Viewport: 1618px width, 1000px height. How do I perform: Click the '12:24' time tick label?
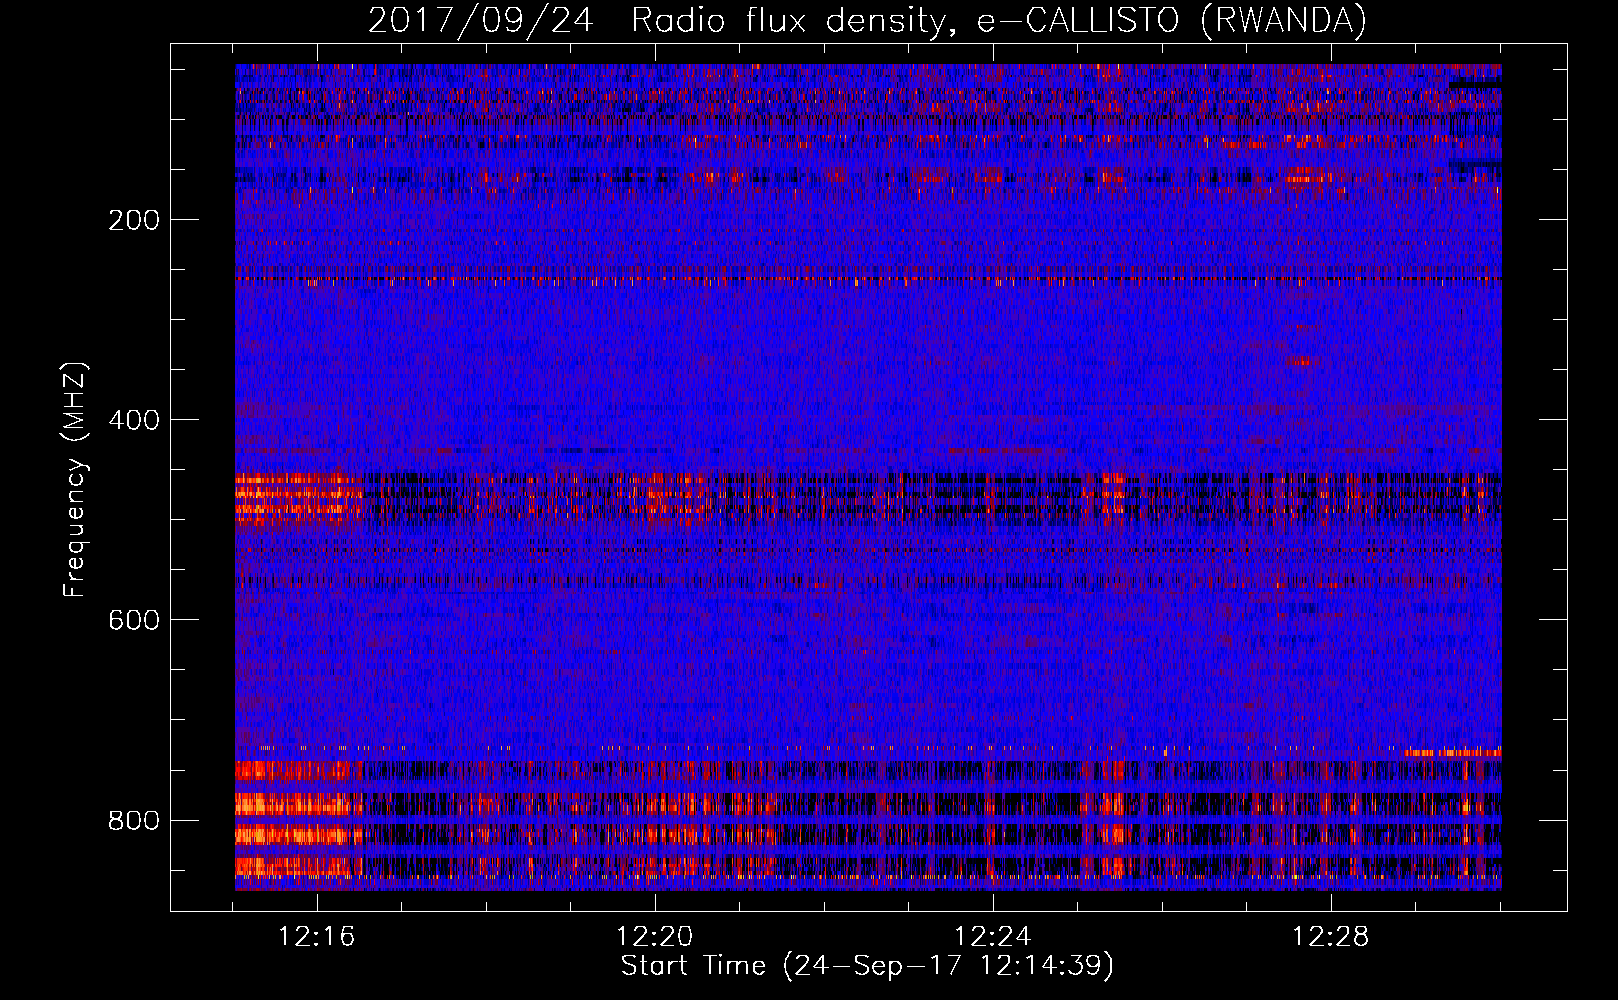click(x=993, y=937)
